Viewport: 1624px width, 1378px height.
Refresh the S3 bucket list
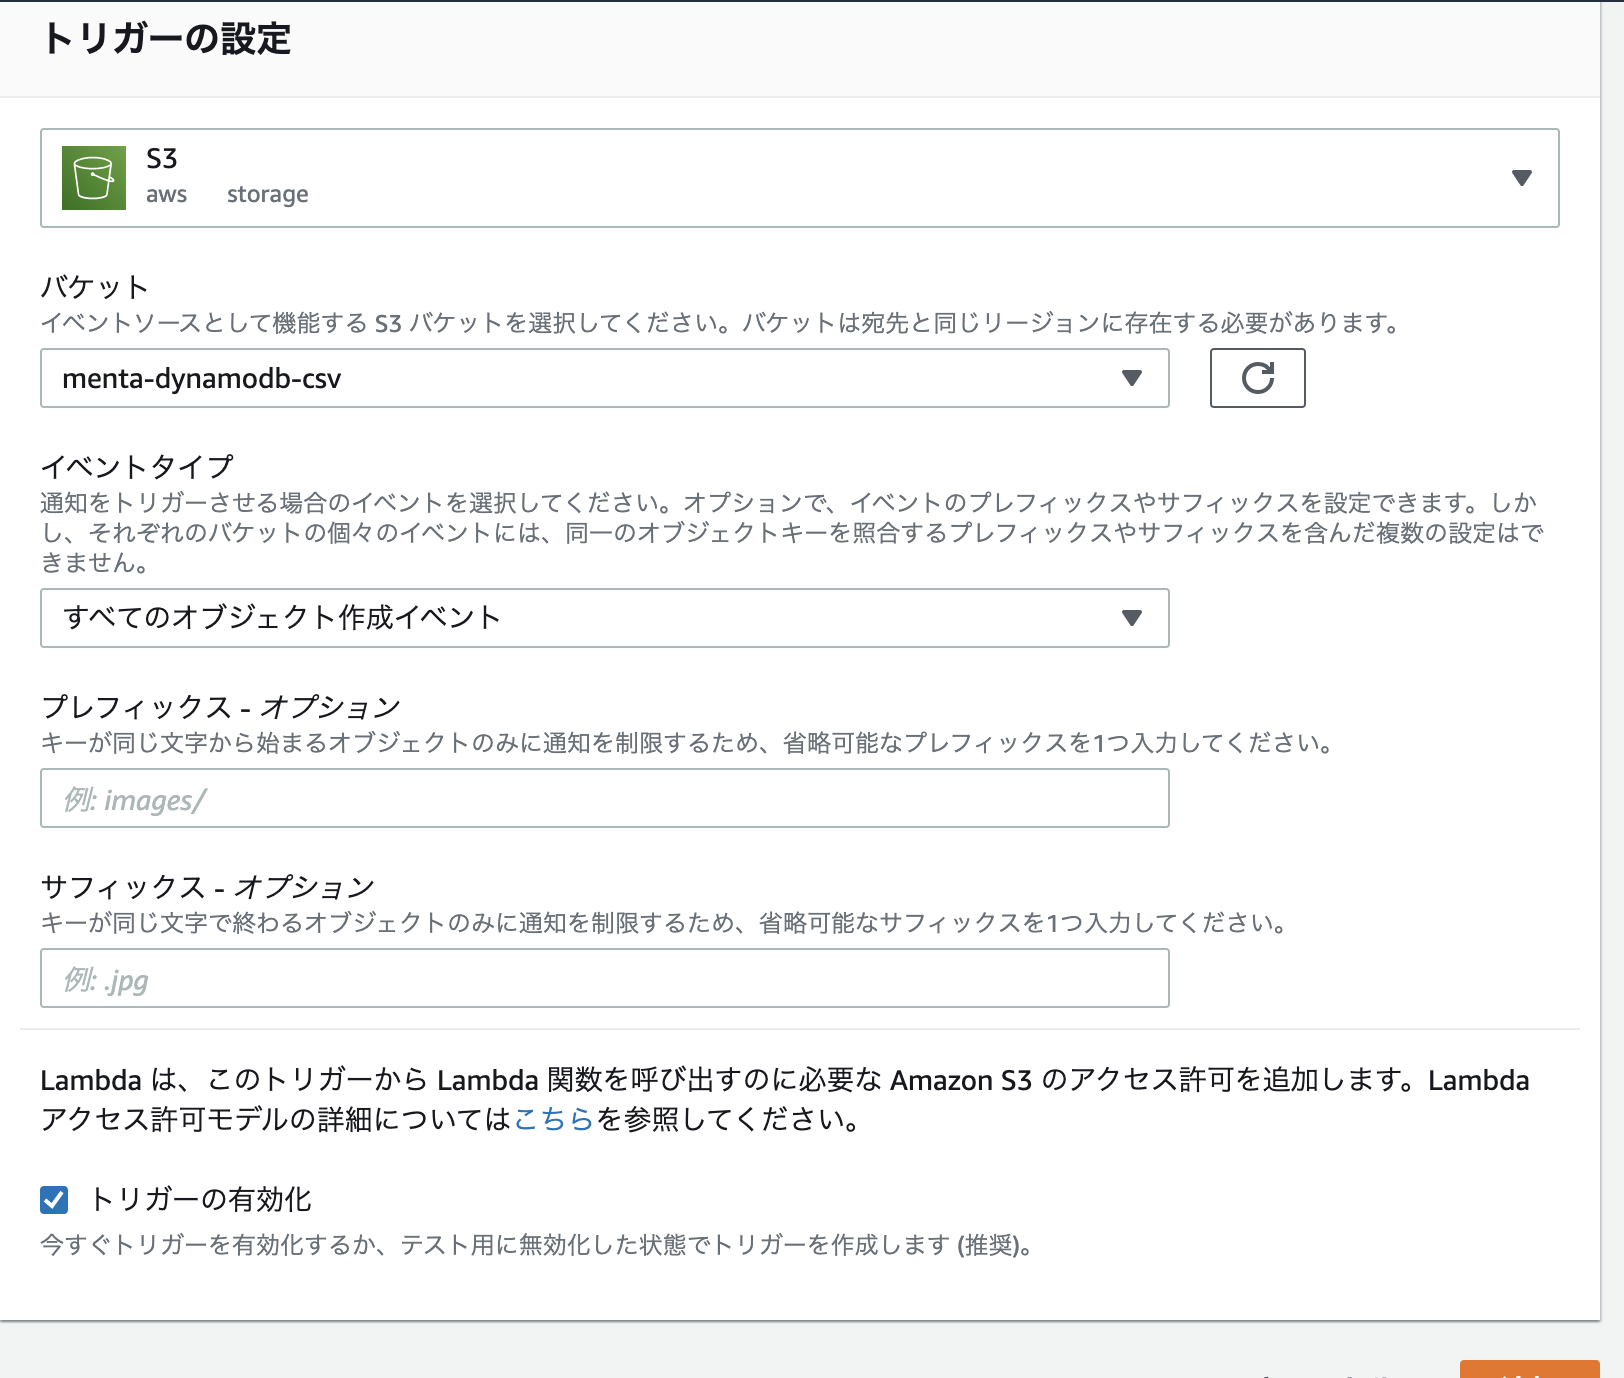(x=1257, y=378)
